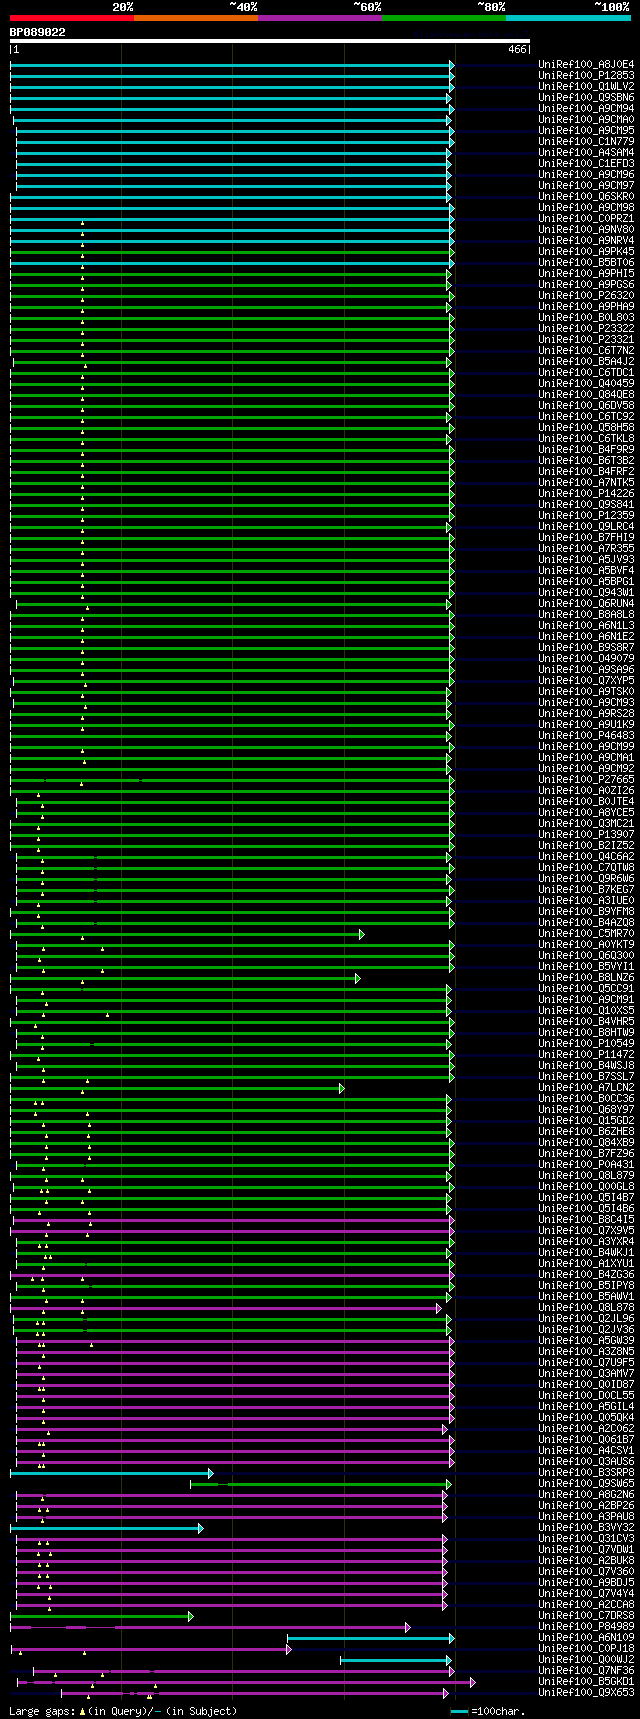
Task: Select hit label UniRef100_Q3MC21
Action: tap(586, 823)
